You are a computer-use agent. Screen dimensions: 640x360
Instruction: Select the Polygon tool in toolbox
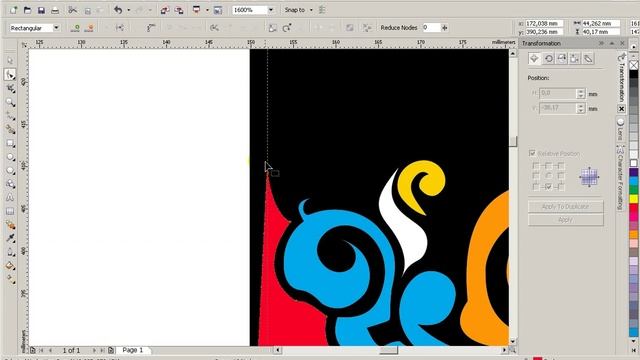tap(10, 171)
